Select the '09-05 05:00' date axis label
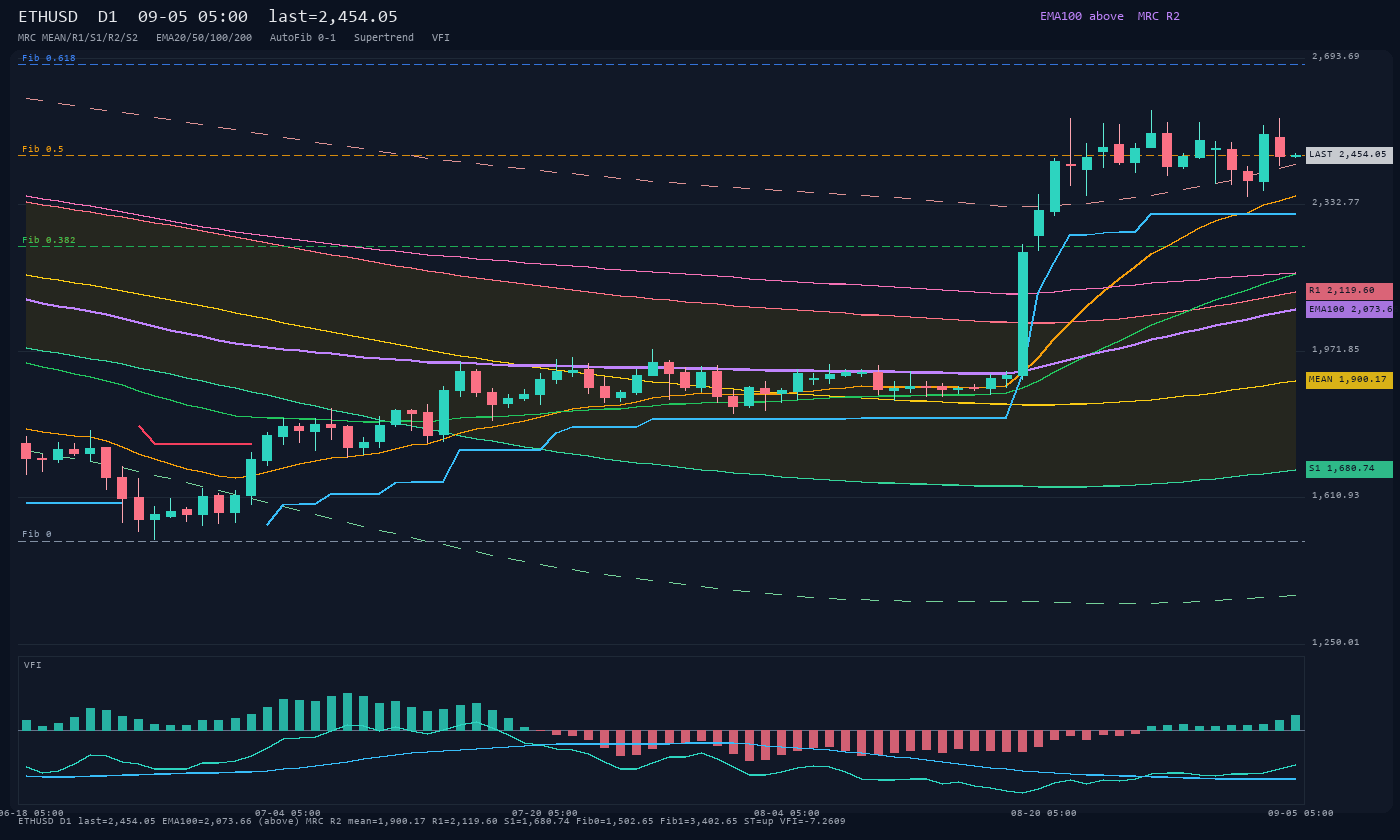The image size is (1400, 840). click(1301, 813)
